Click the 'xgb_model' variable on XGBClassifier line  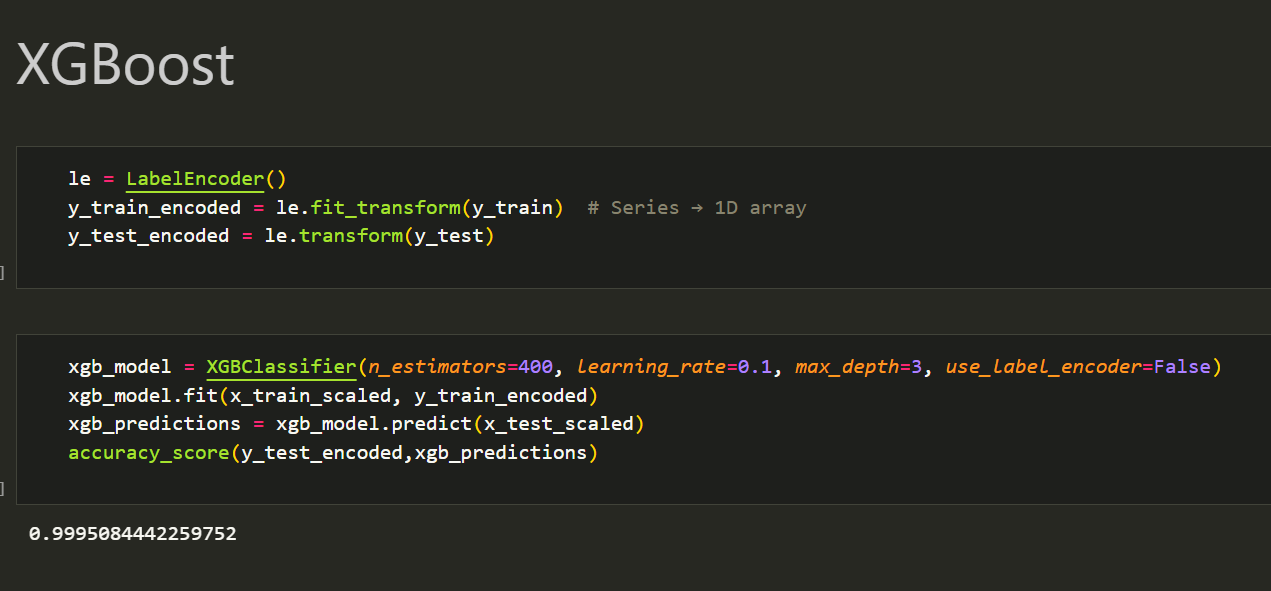click(120, 367)
